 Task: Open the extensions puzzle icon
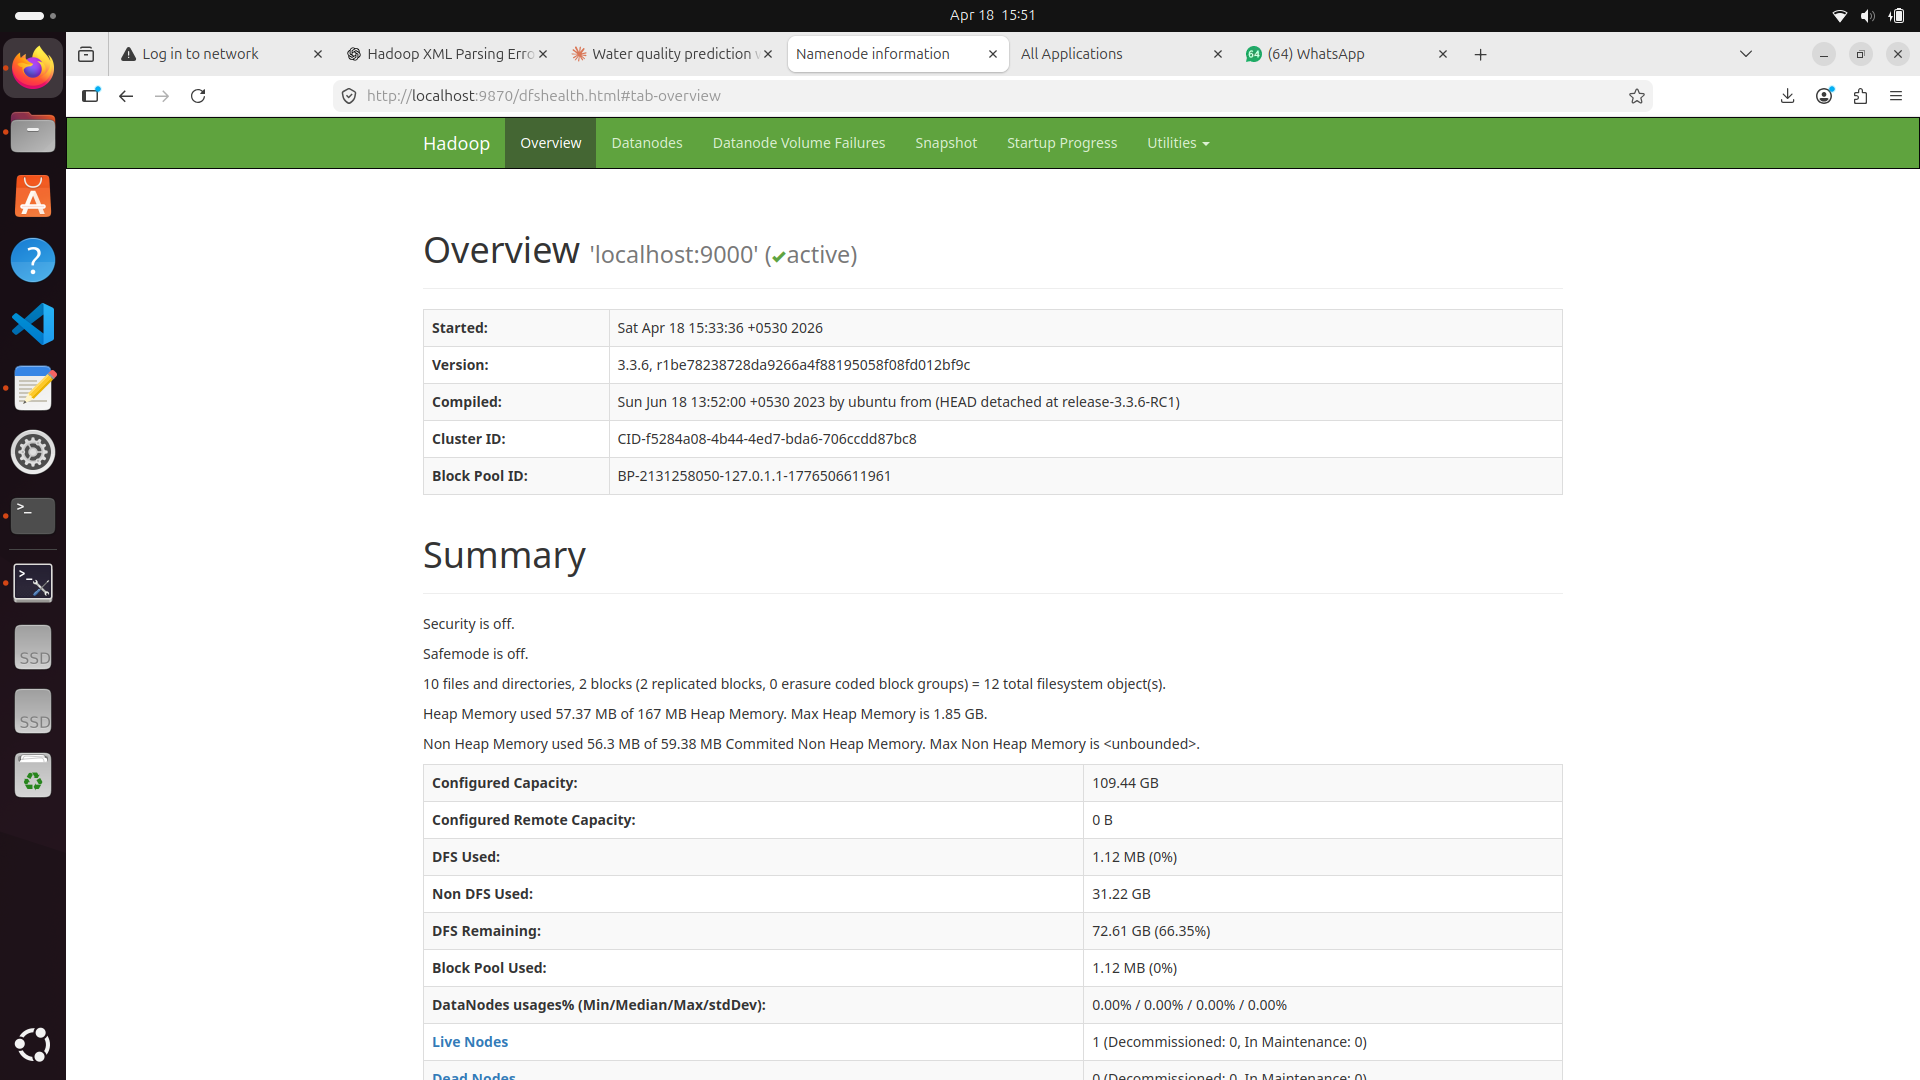pyautogui.click(x=1861, y=96)
